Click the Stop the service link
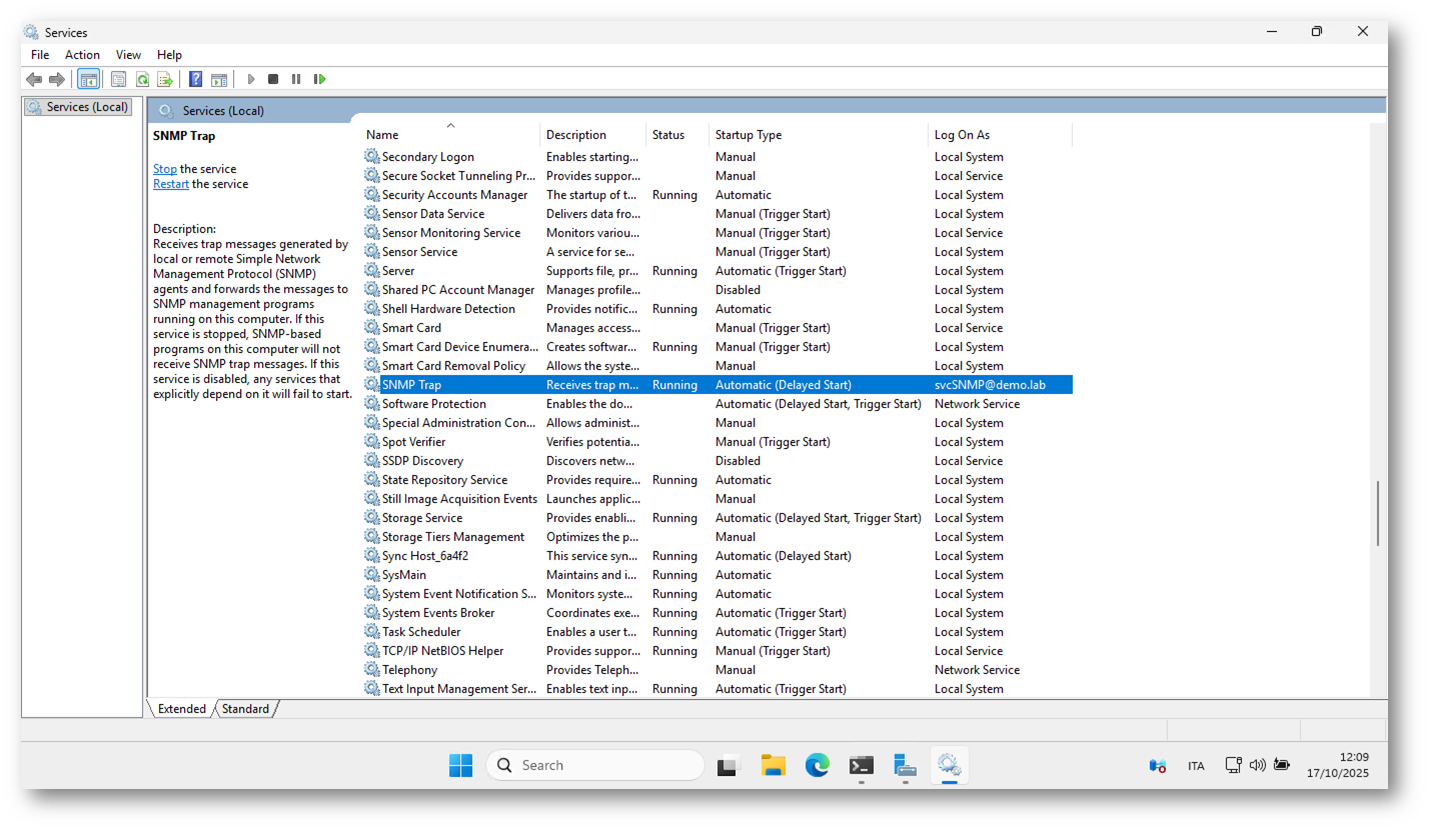 click(x=165, y=169)
